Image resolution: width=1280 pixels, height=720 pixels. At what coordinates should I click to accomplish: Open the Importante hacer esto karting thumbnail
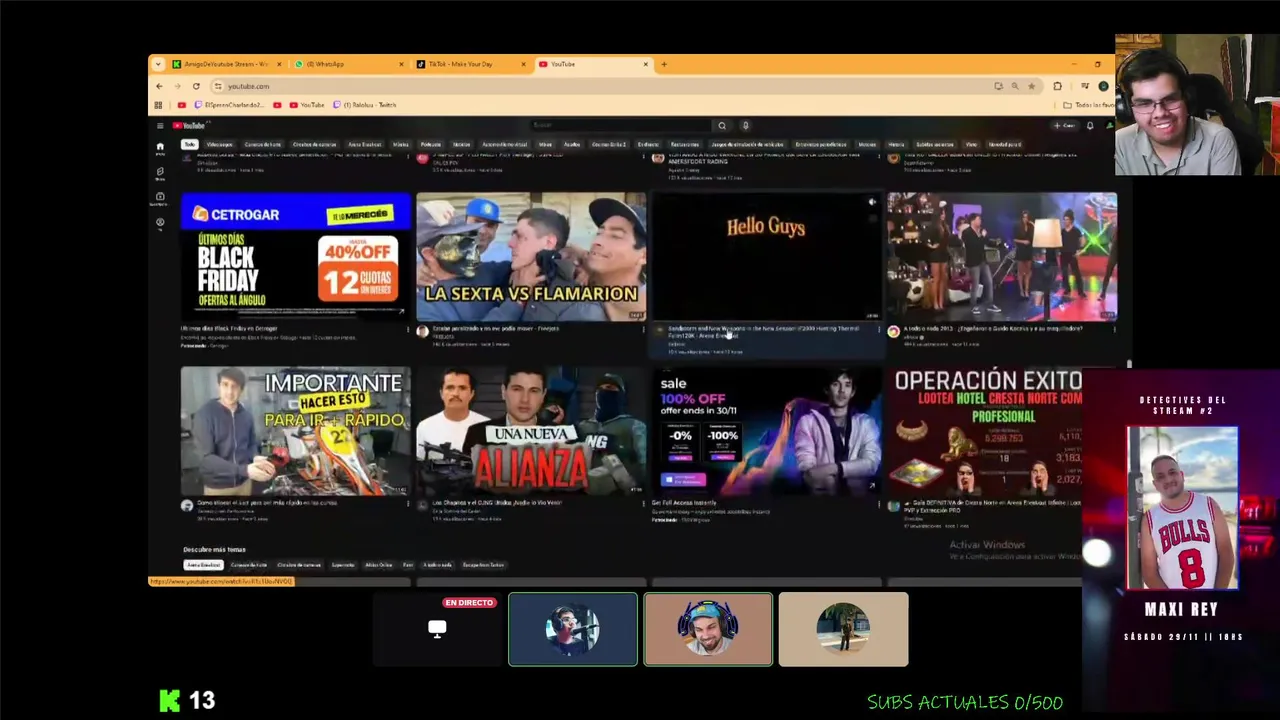click(295, 431)
